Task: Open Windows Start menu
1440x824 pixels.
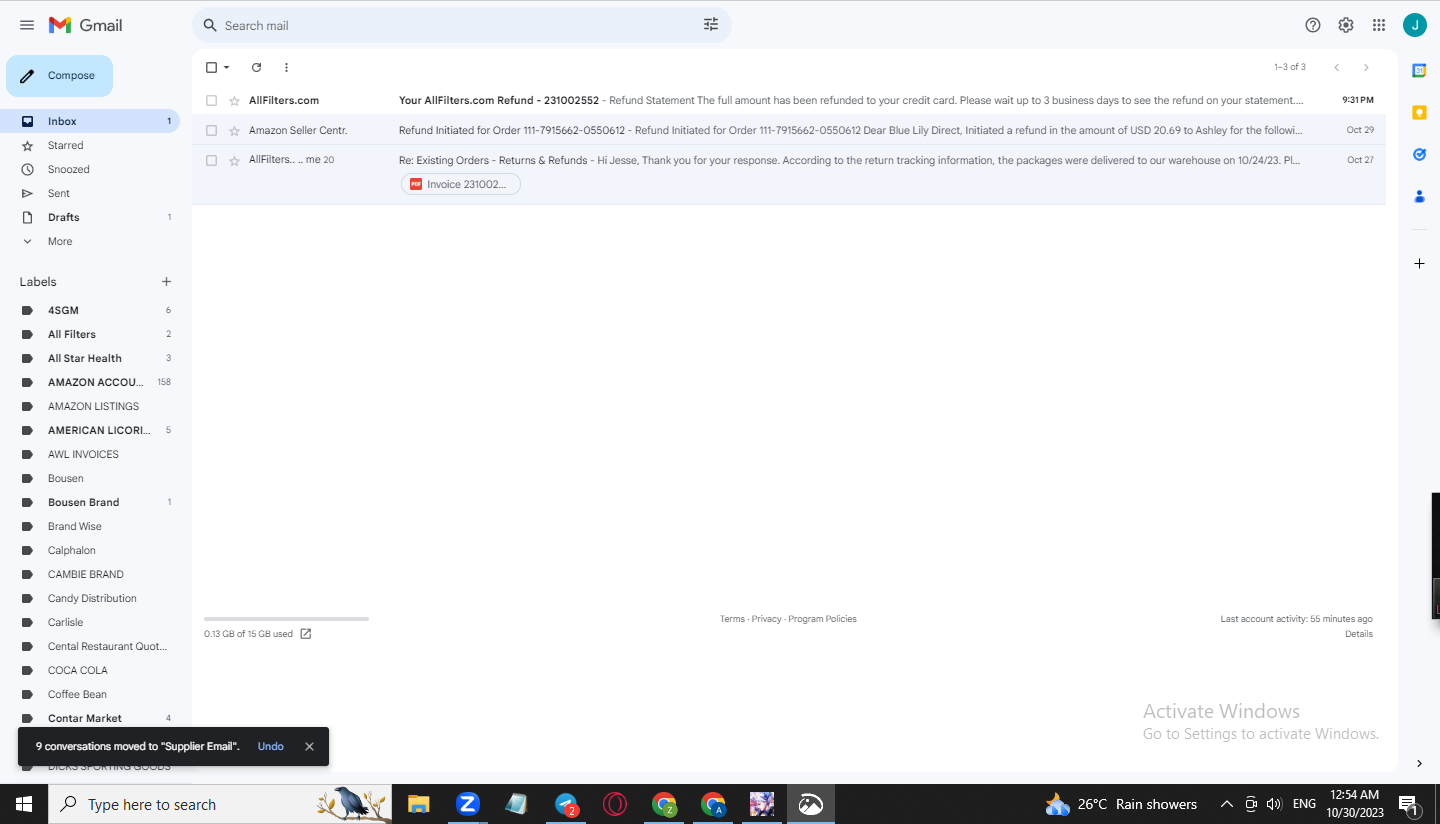Action: tap(24, 804)
